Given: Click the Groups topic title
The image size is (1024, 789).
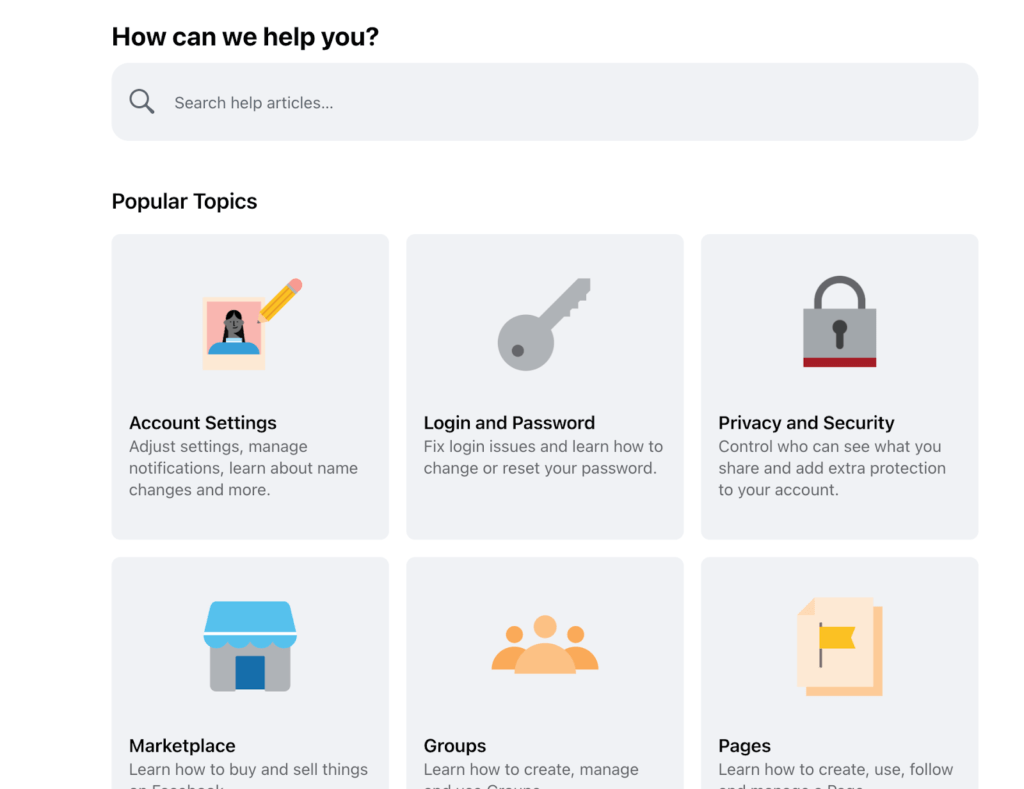Looking at the screenshot, I should coord(455,745).
